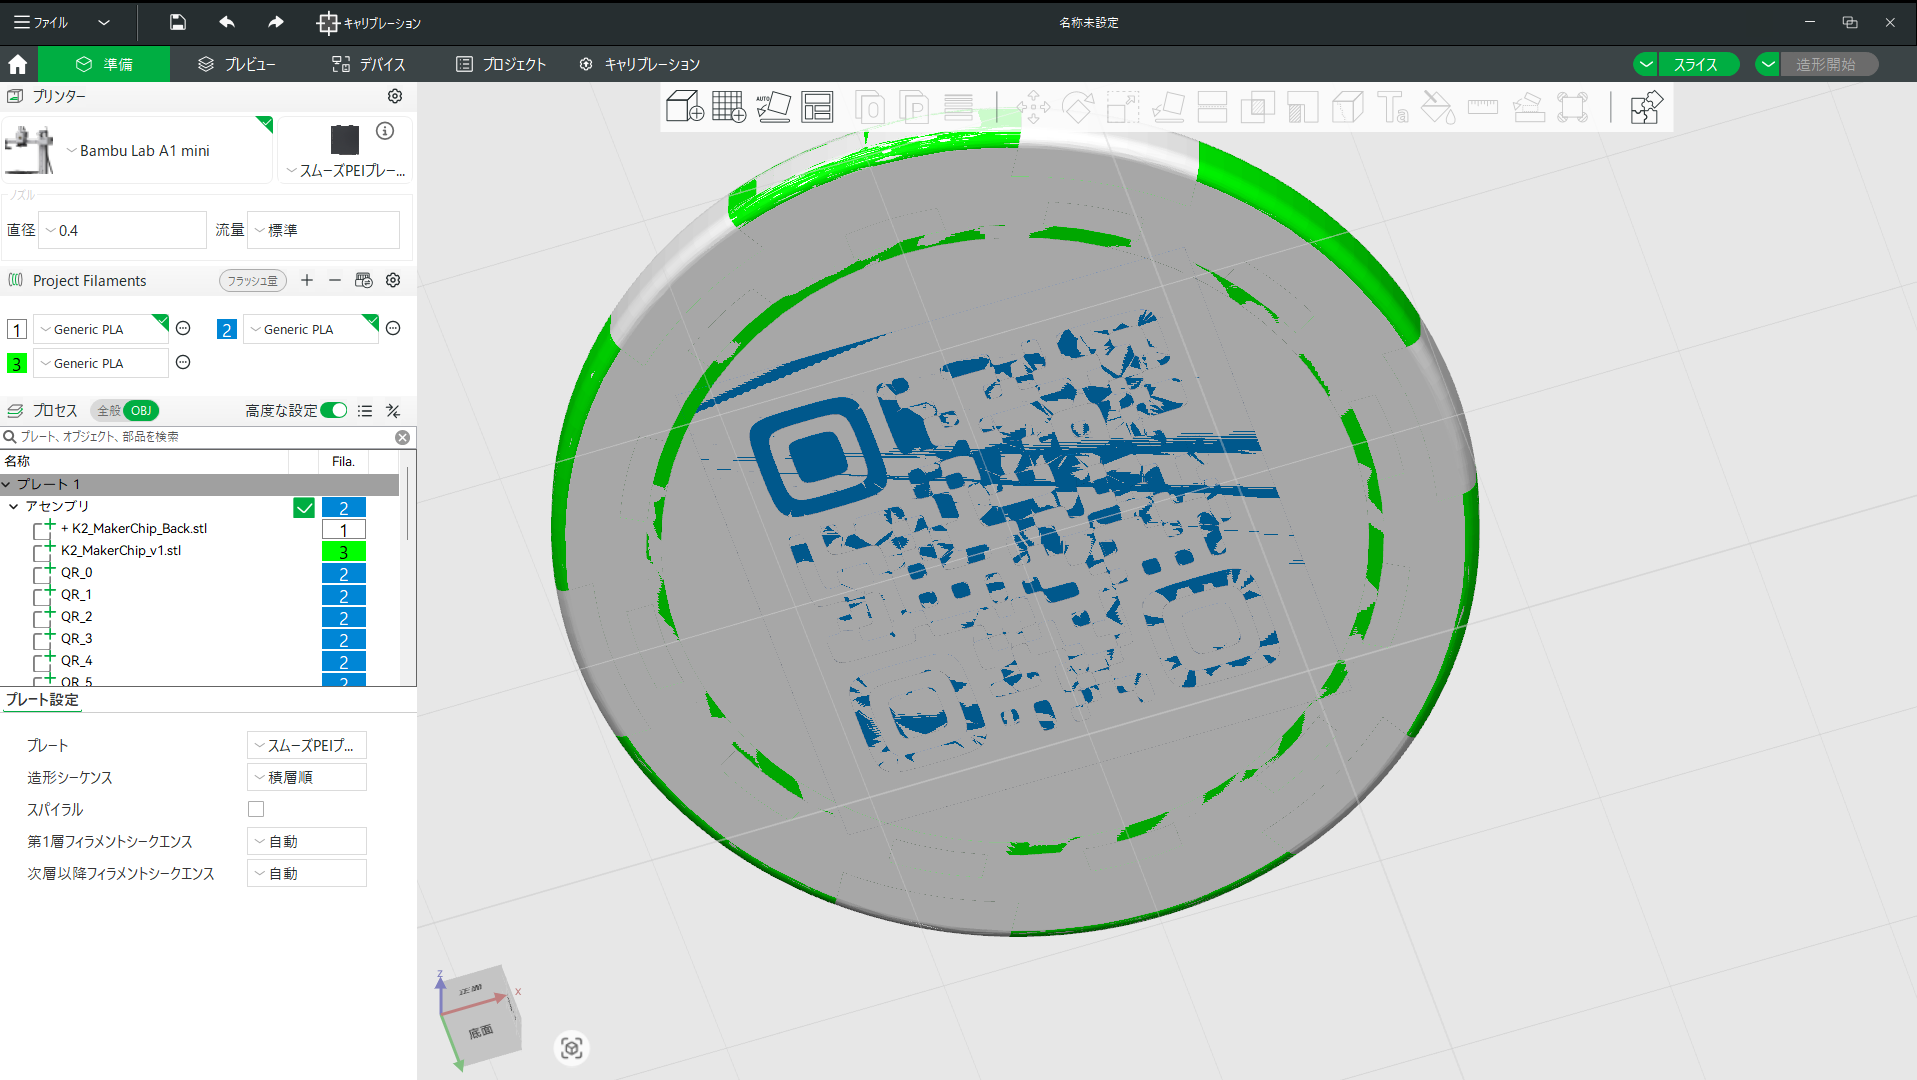1917x1080 pixels.
Task: Select the Scale tool
Action: 1123,106
